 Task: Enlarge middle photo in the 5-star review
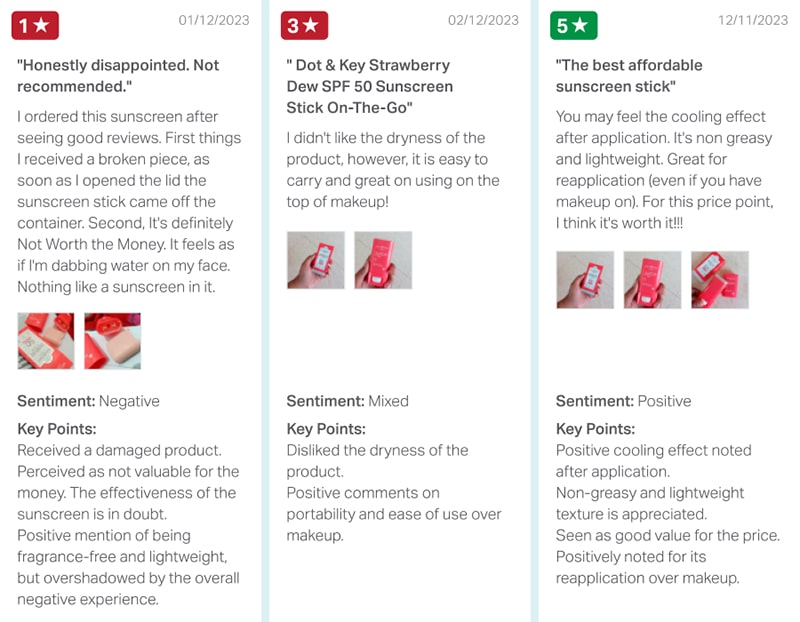click(652, 279)
